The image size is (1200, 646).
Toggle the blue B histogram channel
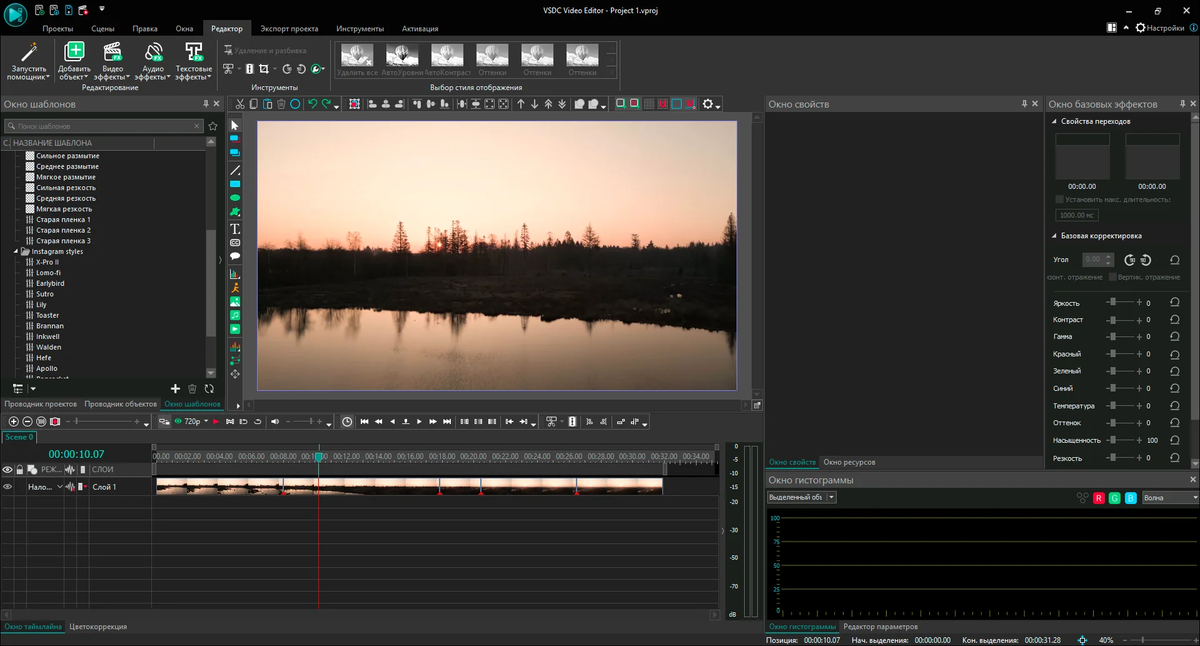(x=1130, y=498)
